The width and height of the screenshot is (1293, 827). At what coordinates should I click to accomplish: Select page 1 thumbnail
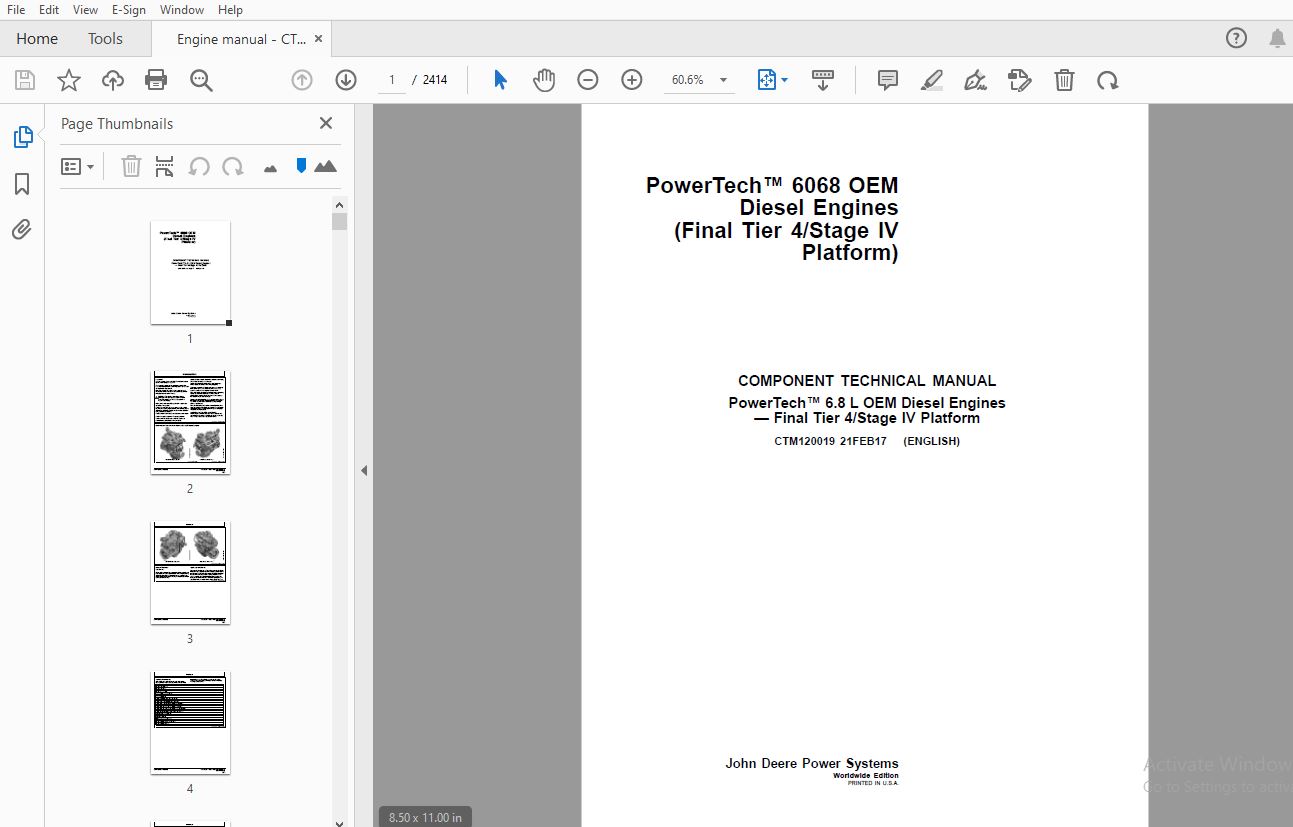click(190, 273)
